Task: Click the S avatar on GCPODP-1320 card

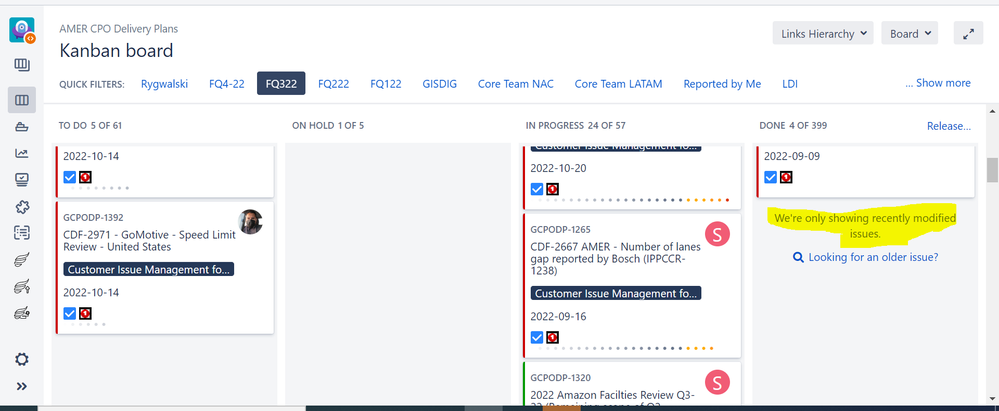Action: [717, 382]
